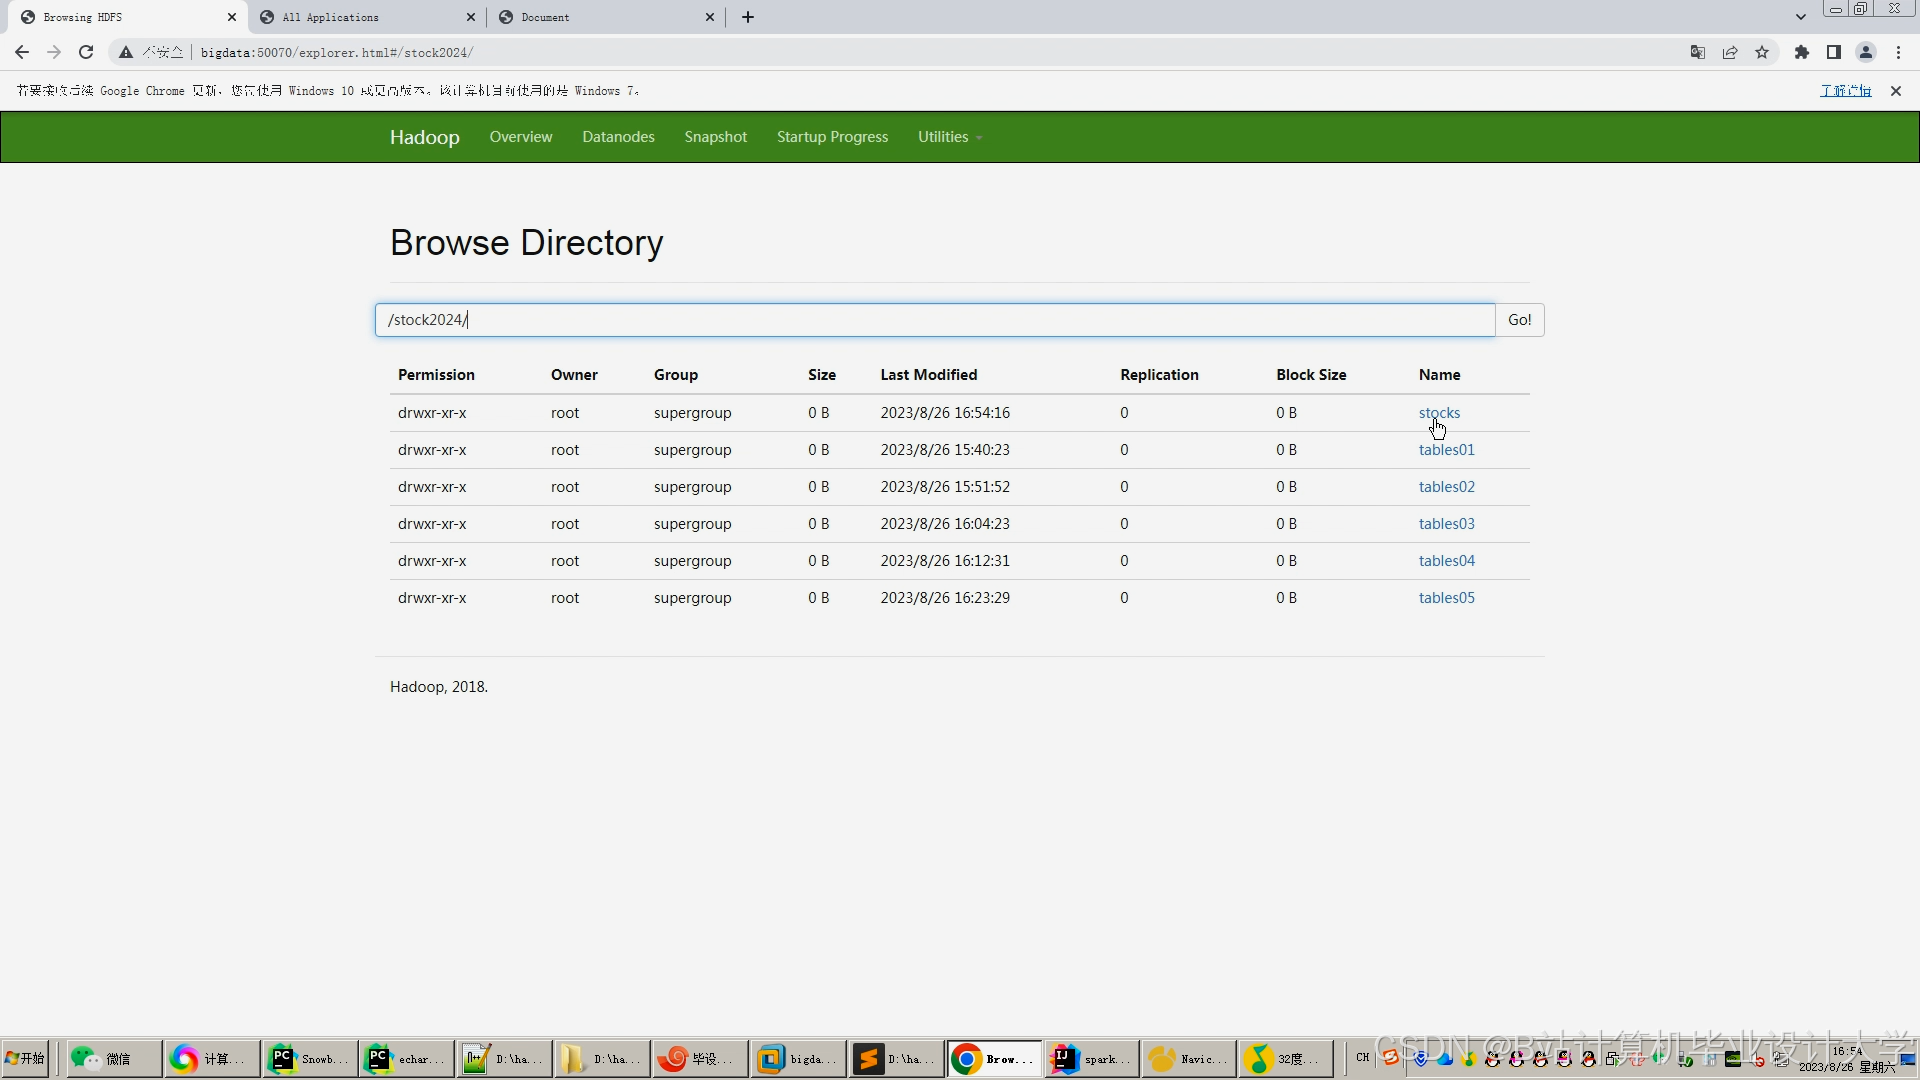Open the Chrome three-dot menu
Image resolution: width=1920 pixels, height=1080 pixels.
pos(1898,52)
